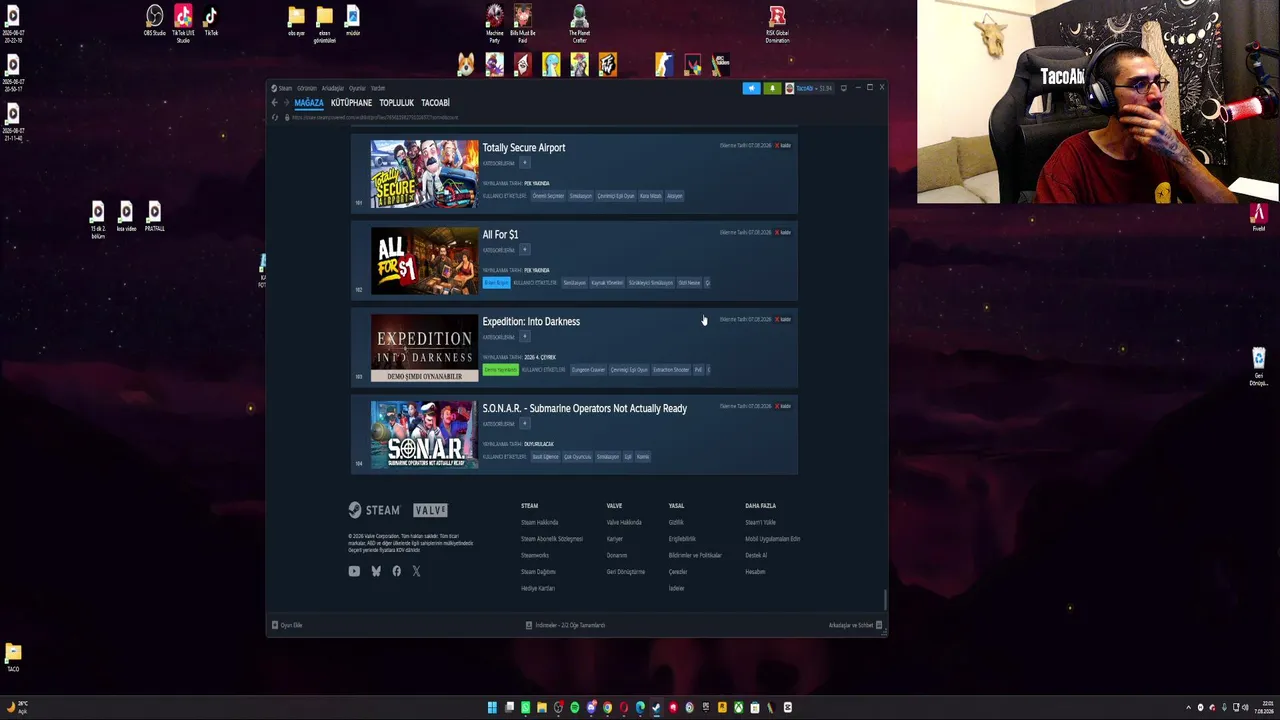Add a category to All For $1
This screenshot has height=720, width=1280.
(x=525, y=250)
